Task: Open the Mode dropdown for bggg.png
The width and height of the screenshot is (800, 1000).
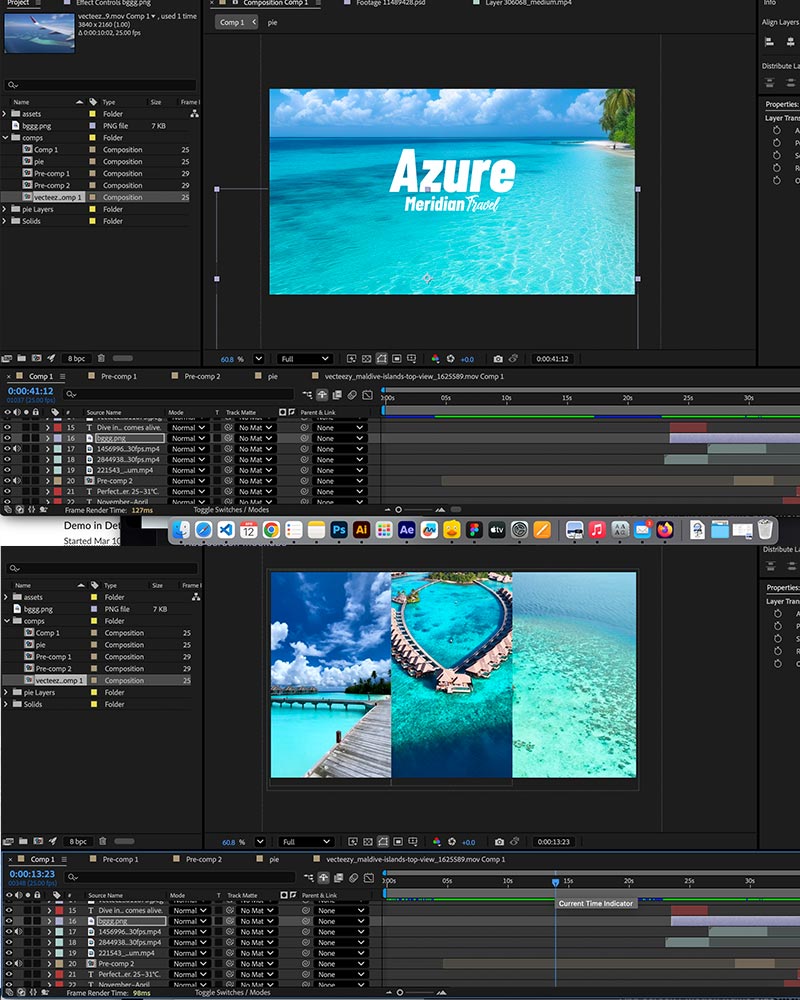Action: point(190,438)
